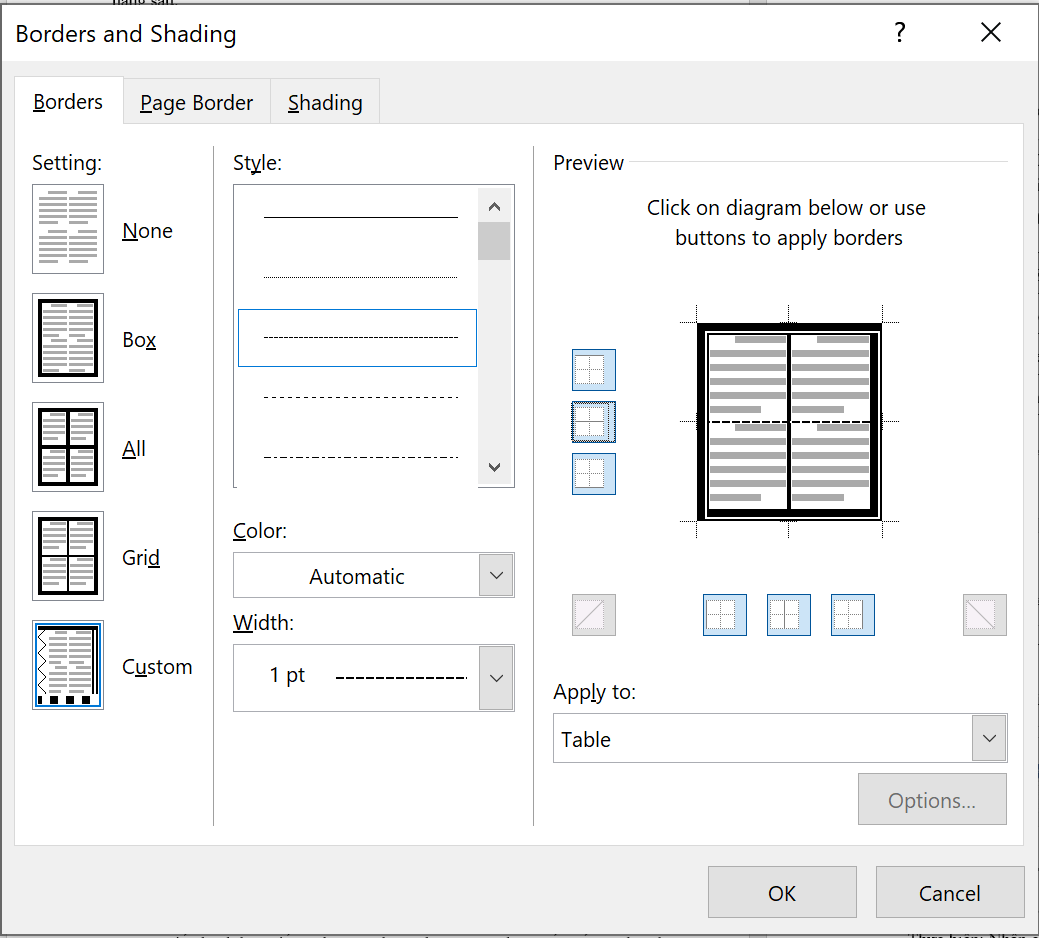Toggle the top border button

(594, 370)
